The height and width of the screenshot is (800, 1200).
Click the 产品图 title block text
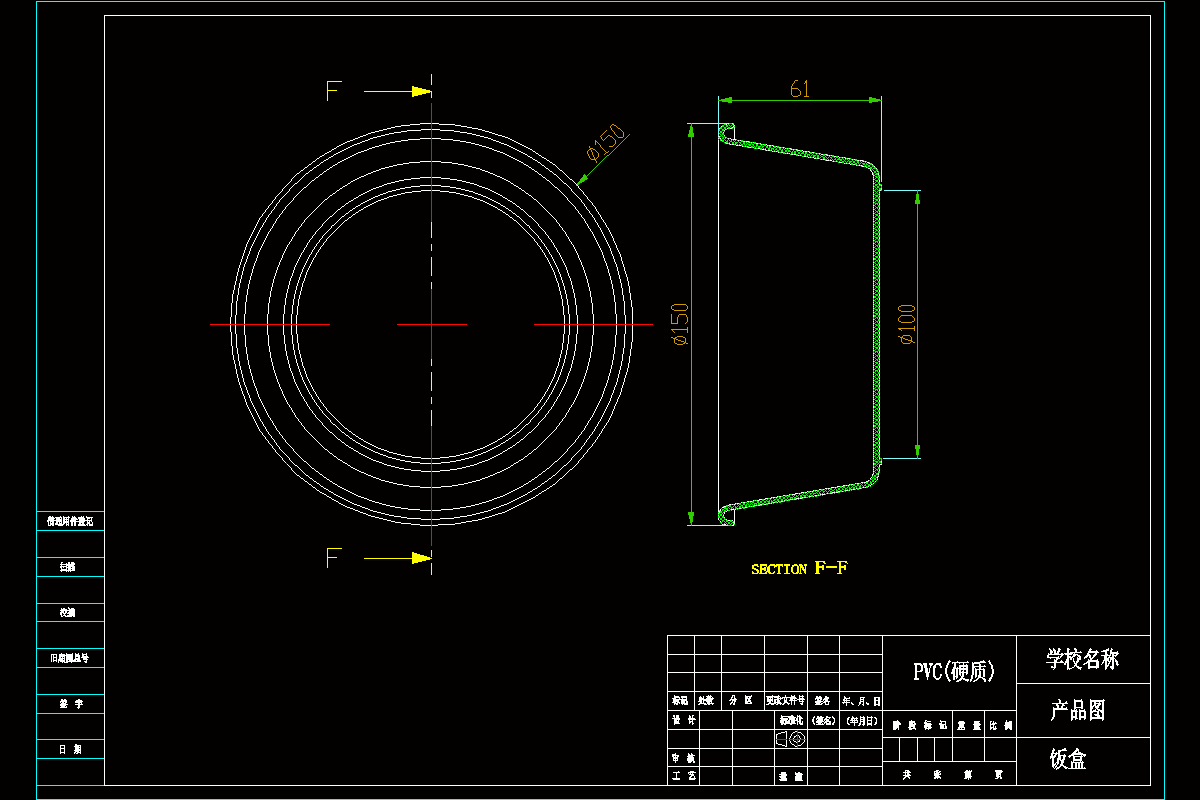(x=1077, y=711)
